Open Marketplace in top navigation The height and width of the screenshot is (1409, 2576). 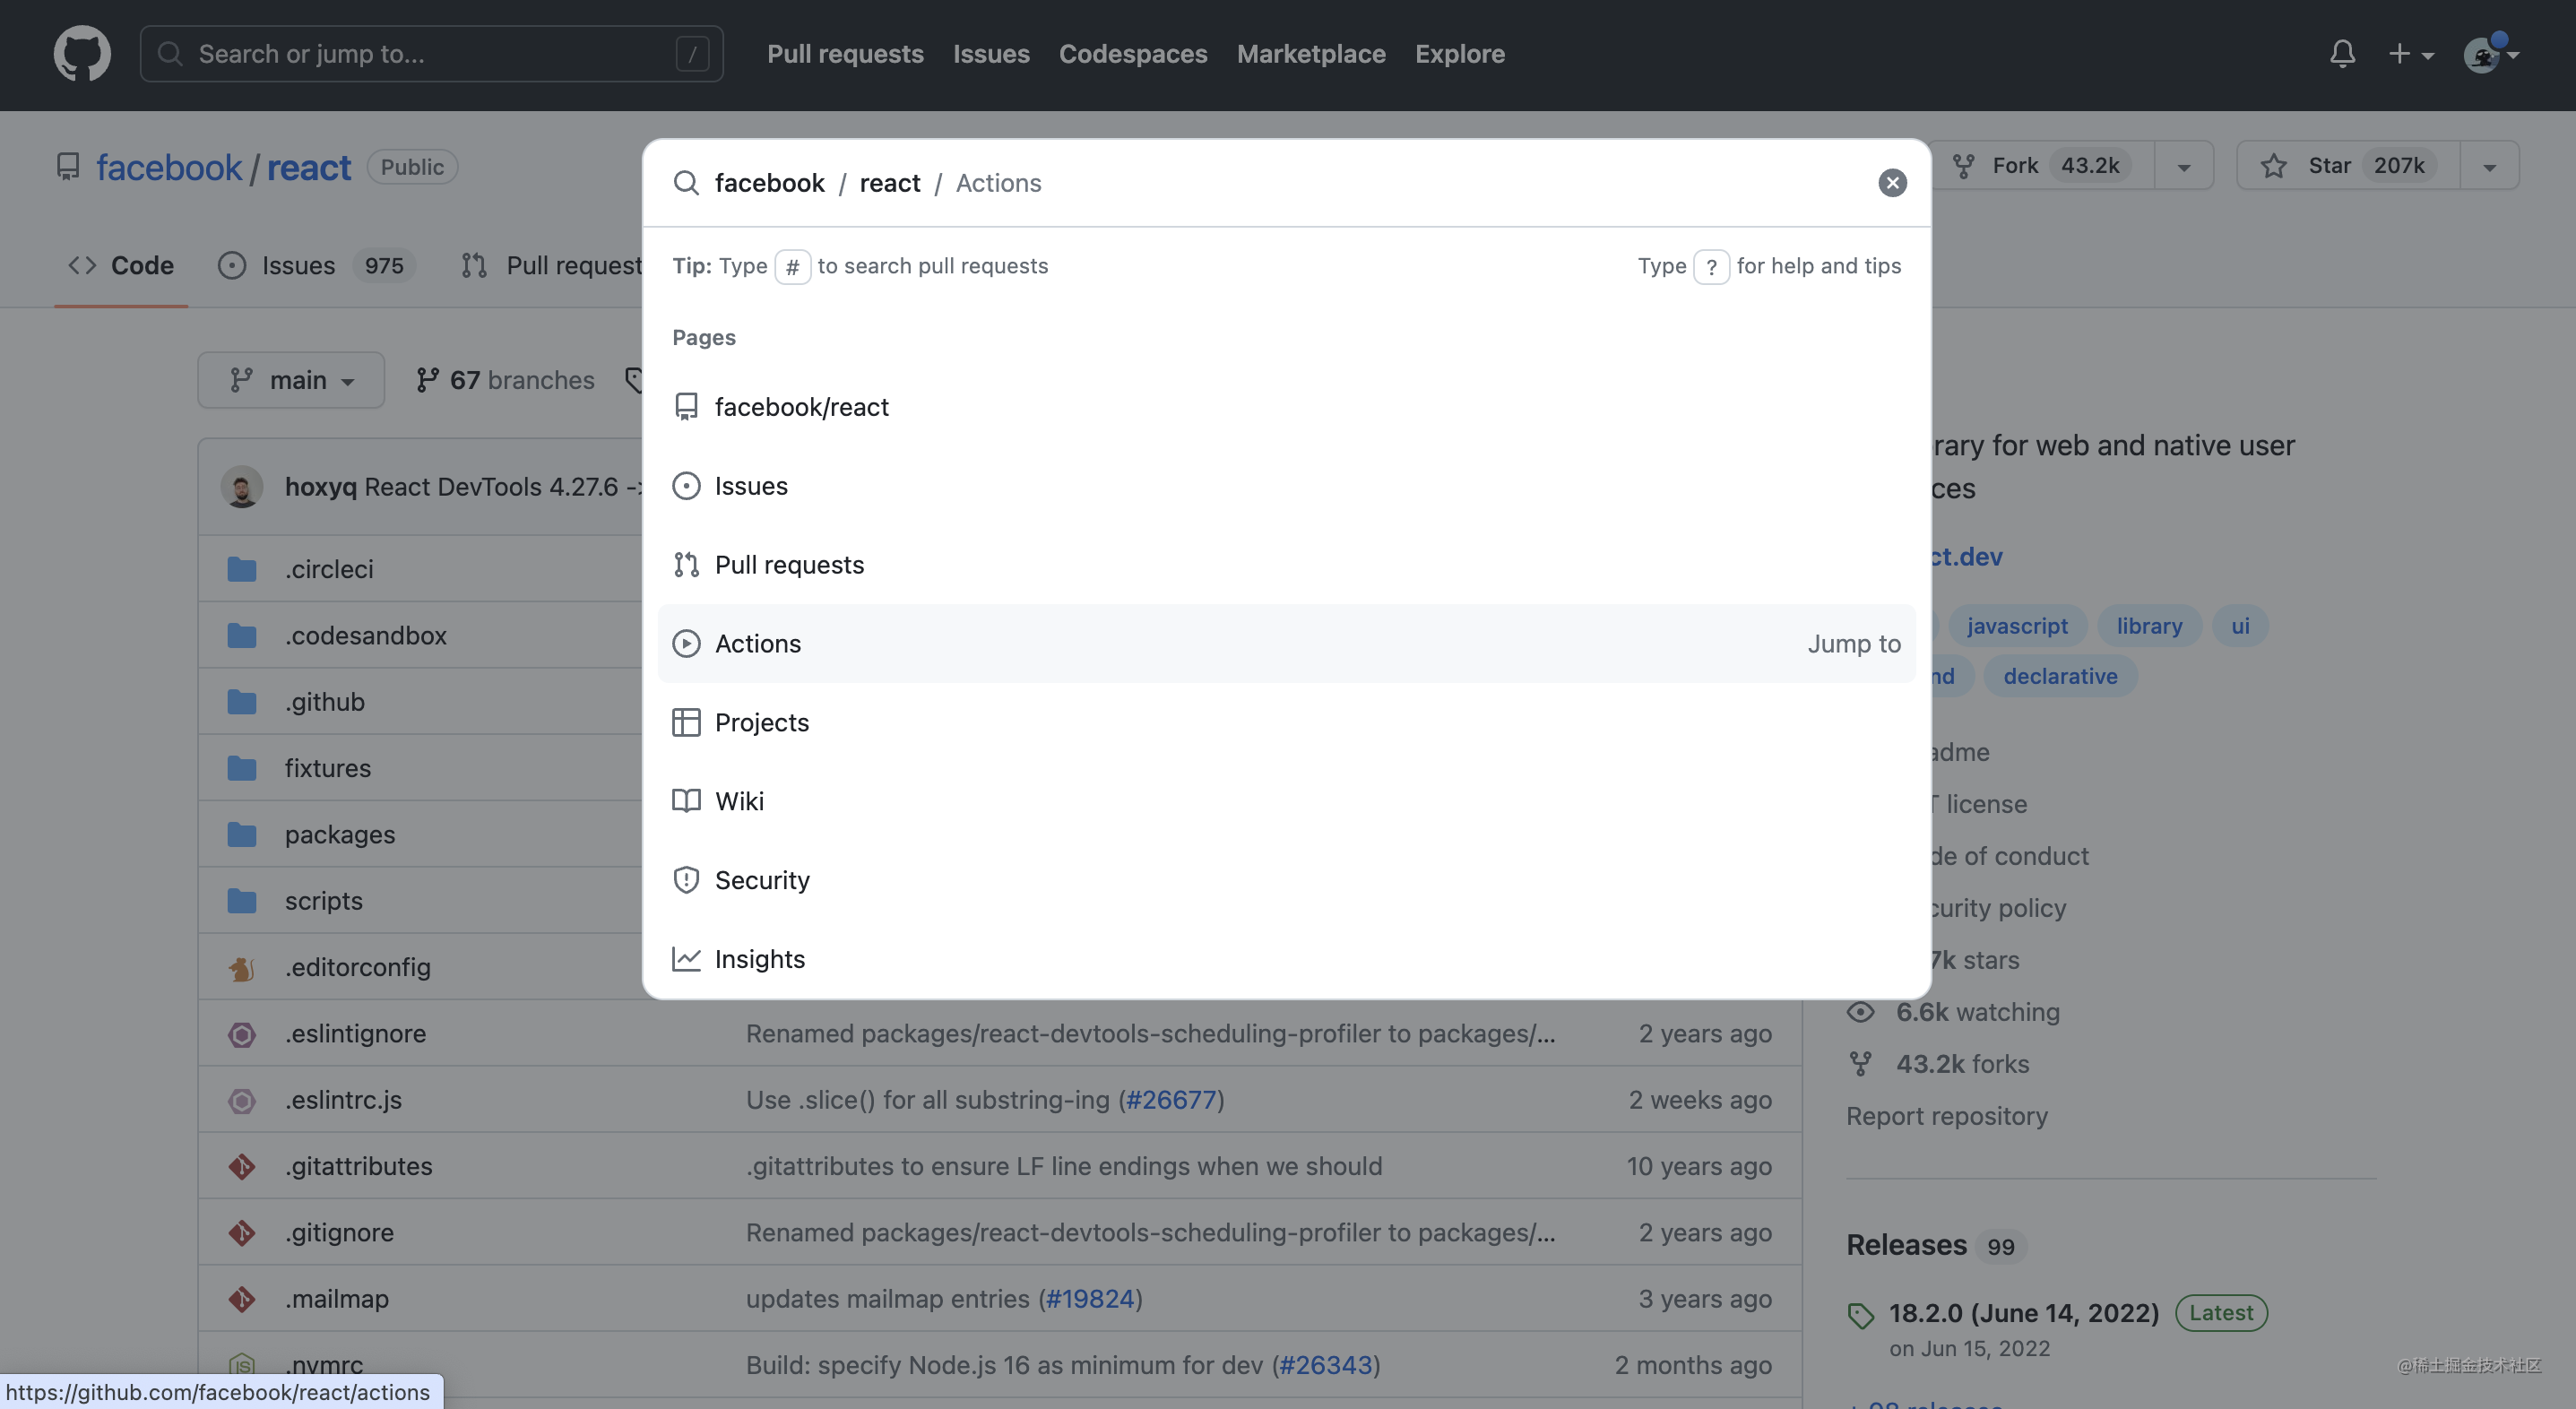click(x=1310, y=53)
